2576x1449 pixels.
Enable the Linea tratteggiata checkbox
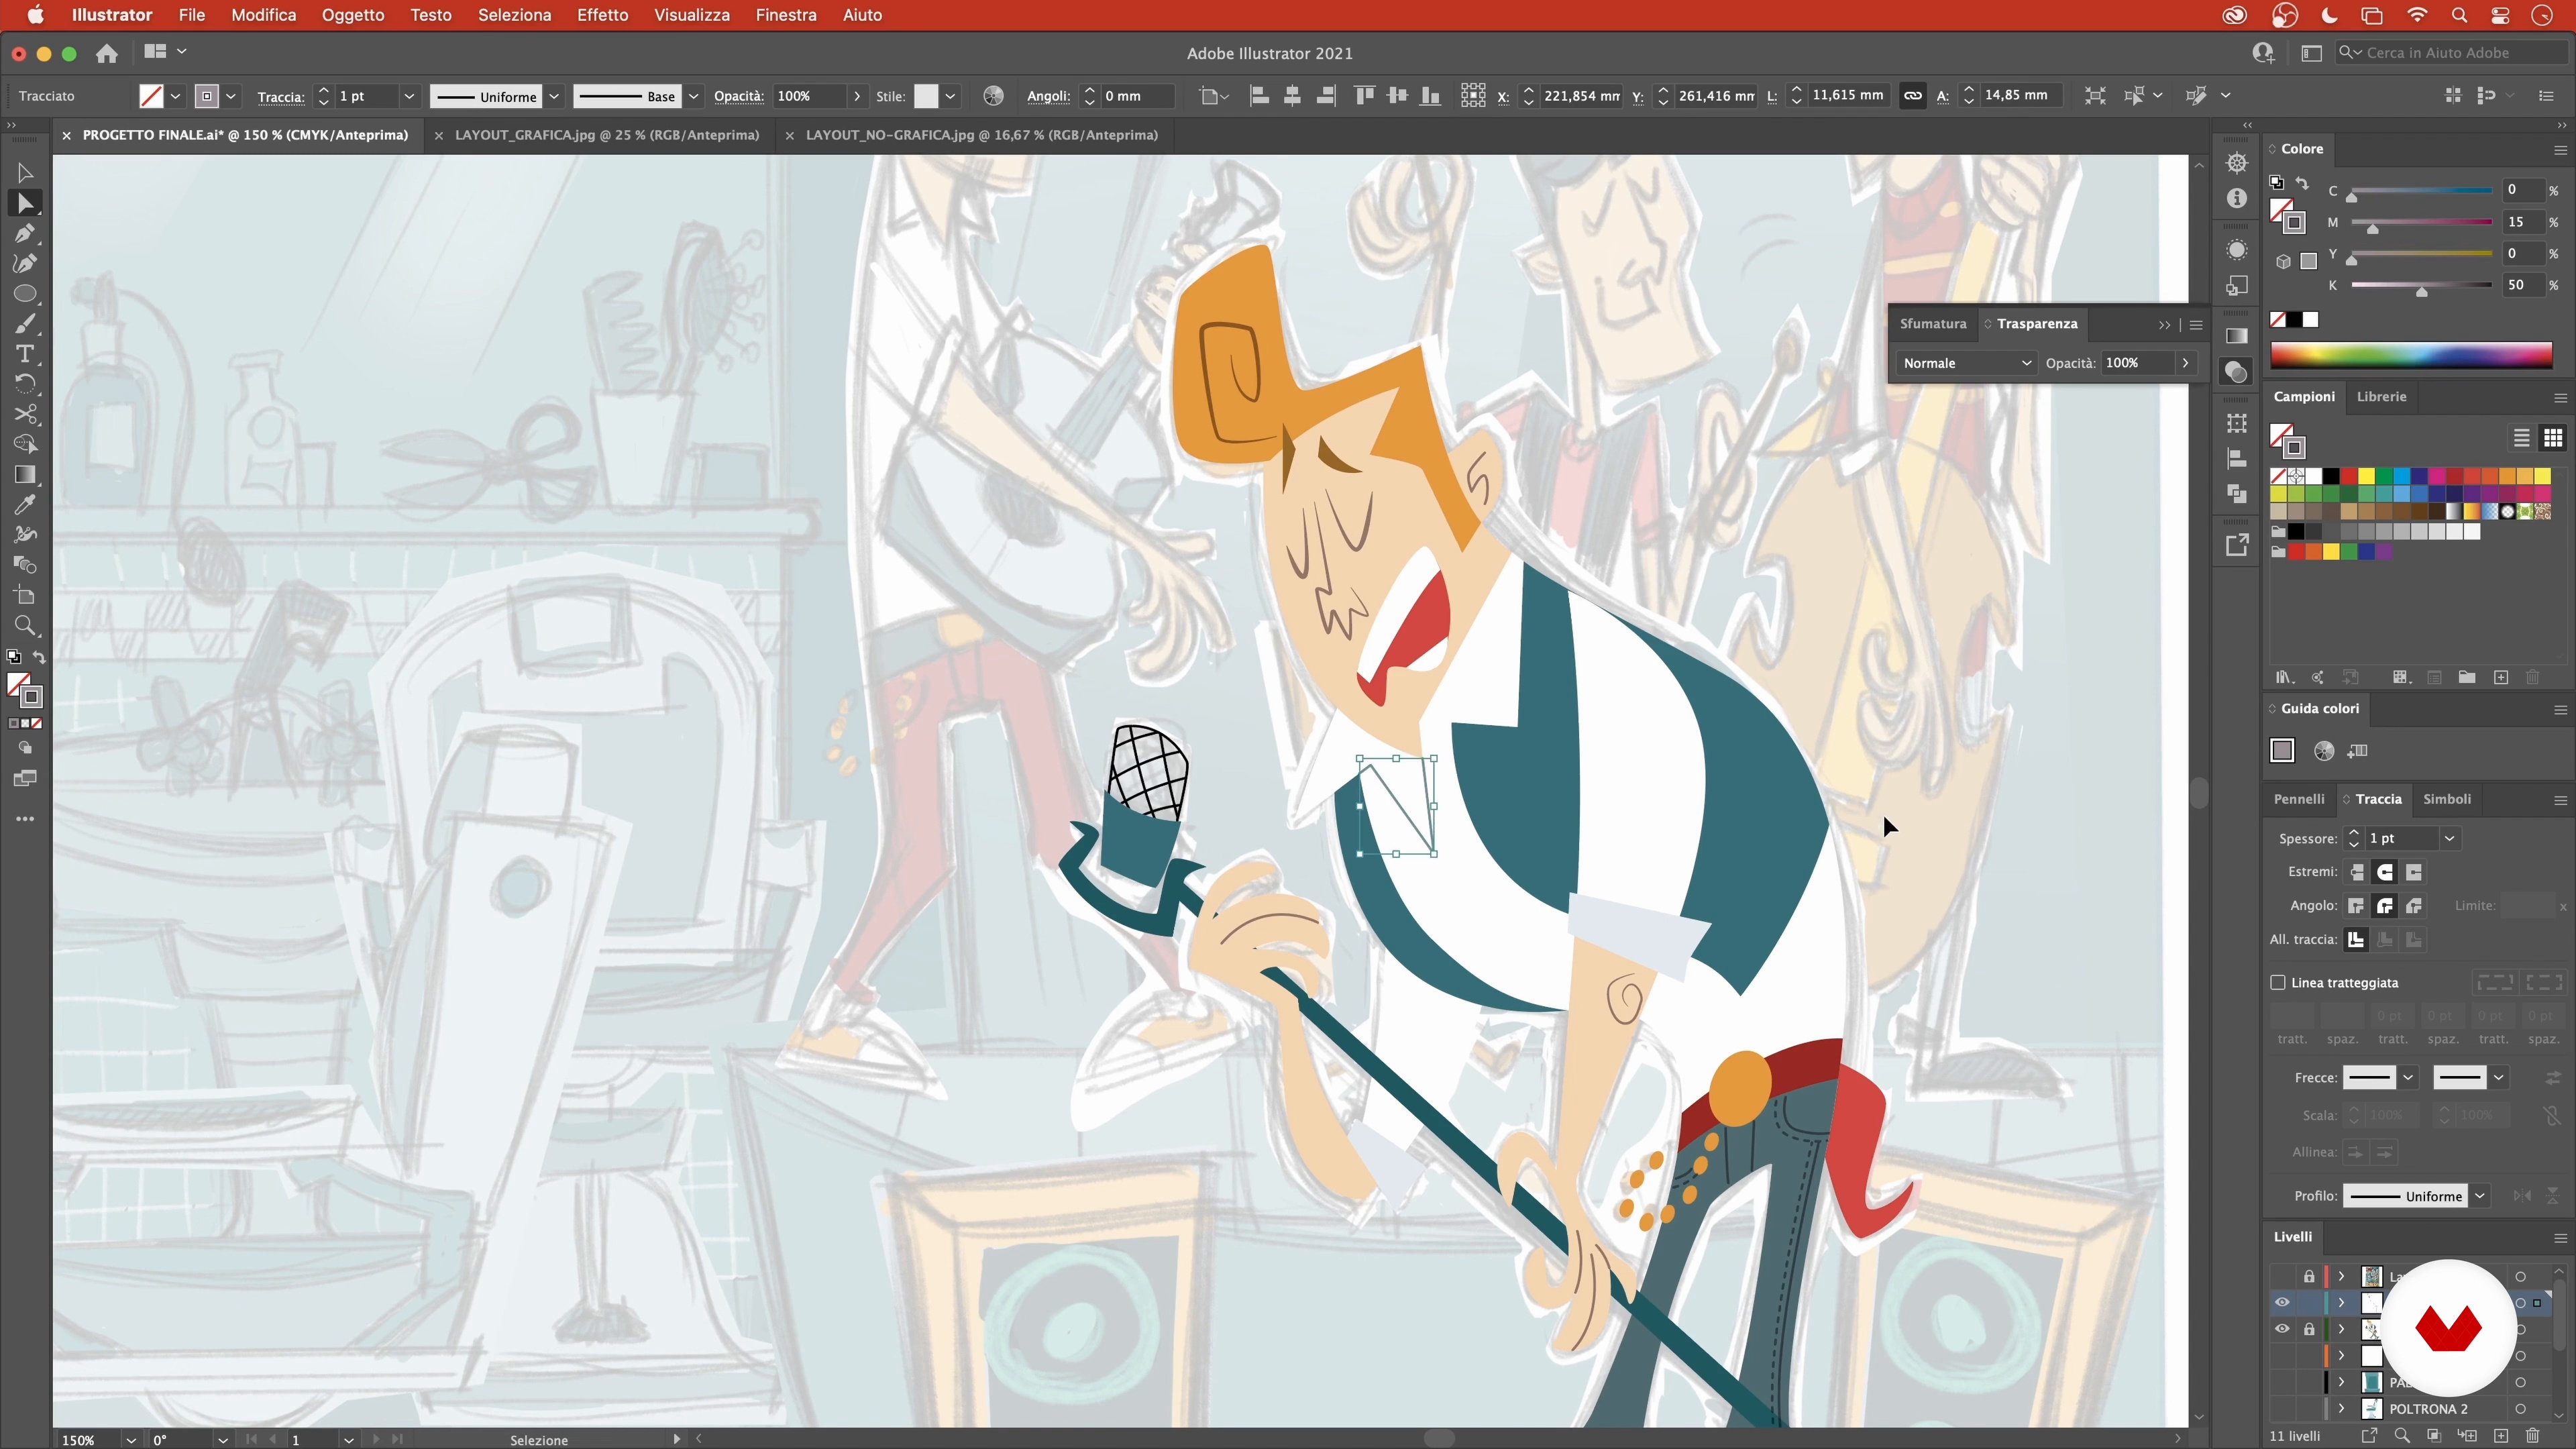point(2278,982)
